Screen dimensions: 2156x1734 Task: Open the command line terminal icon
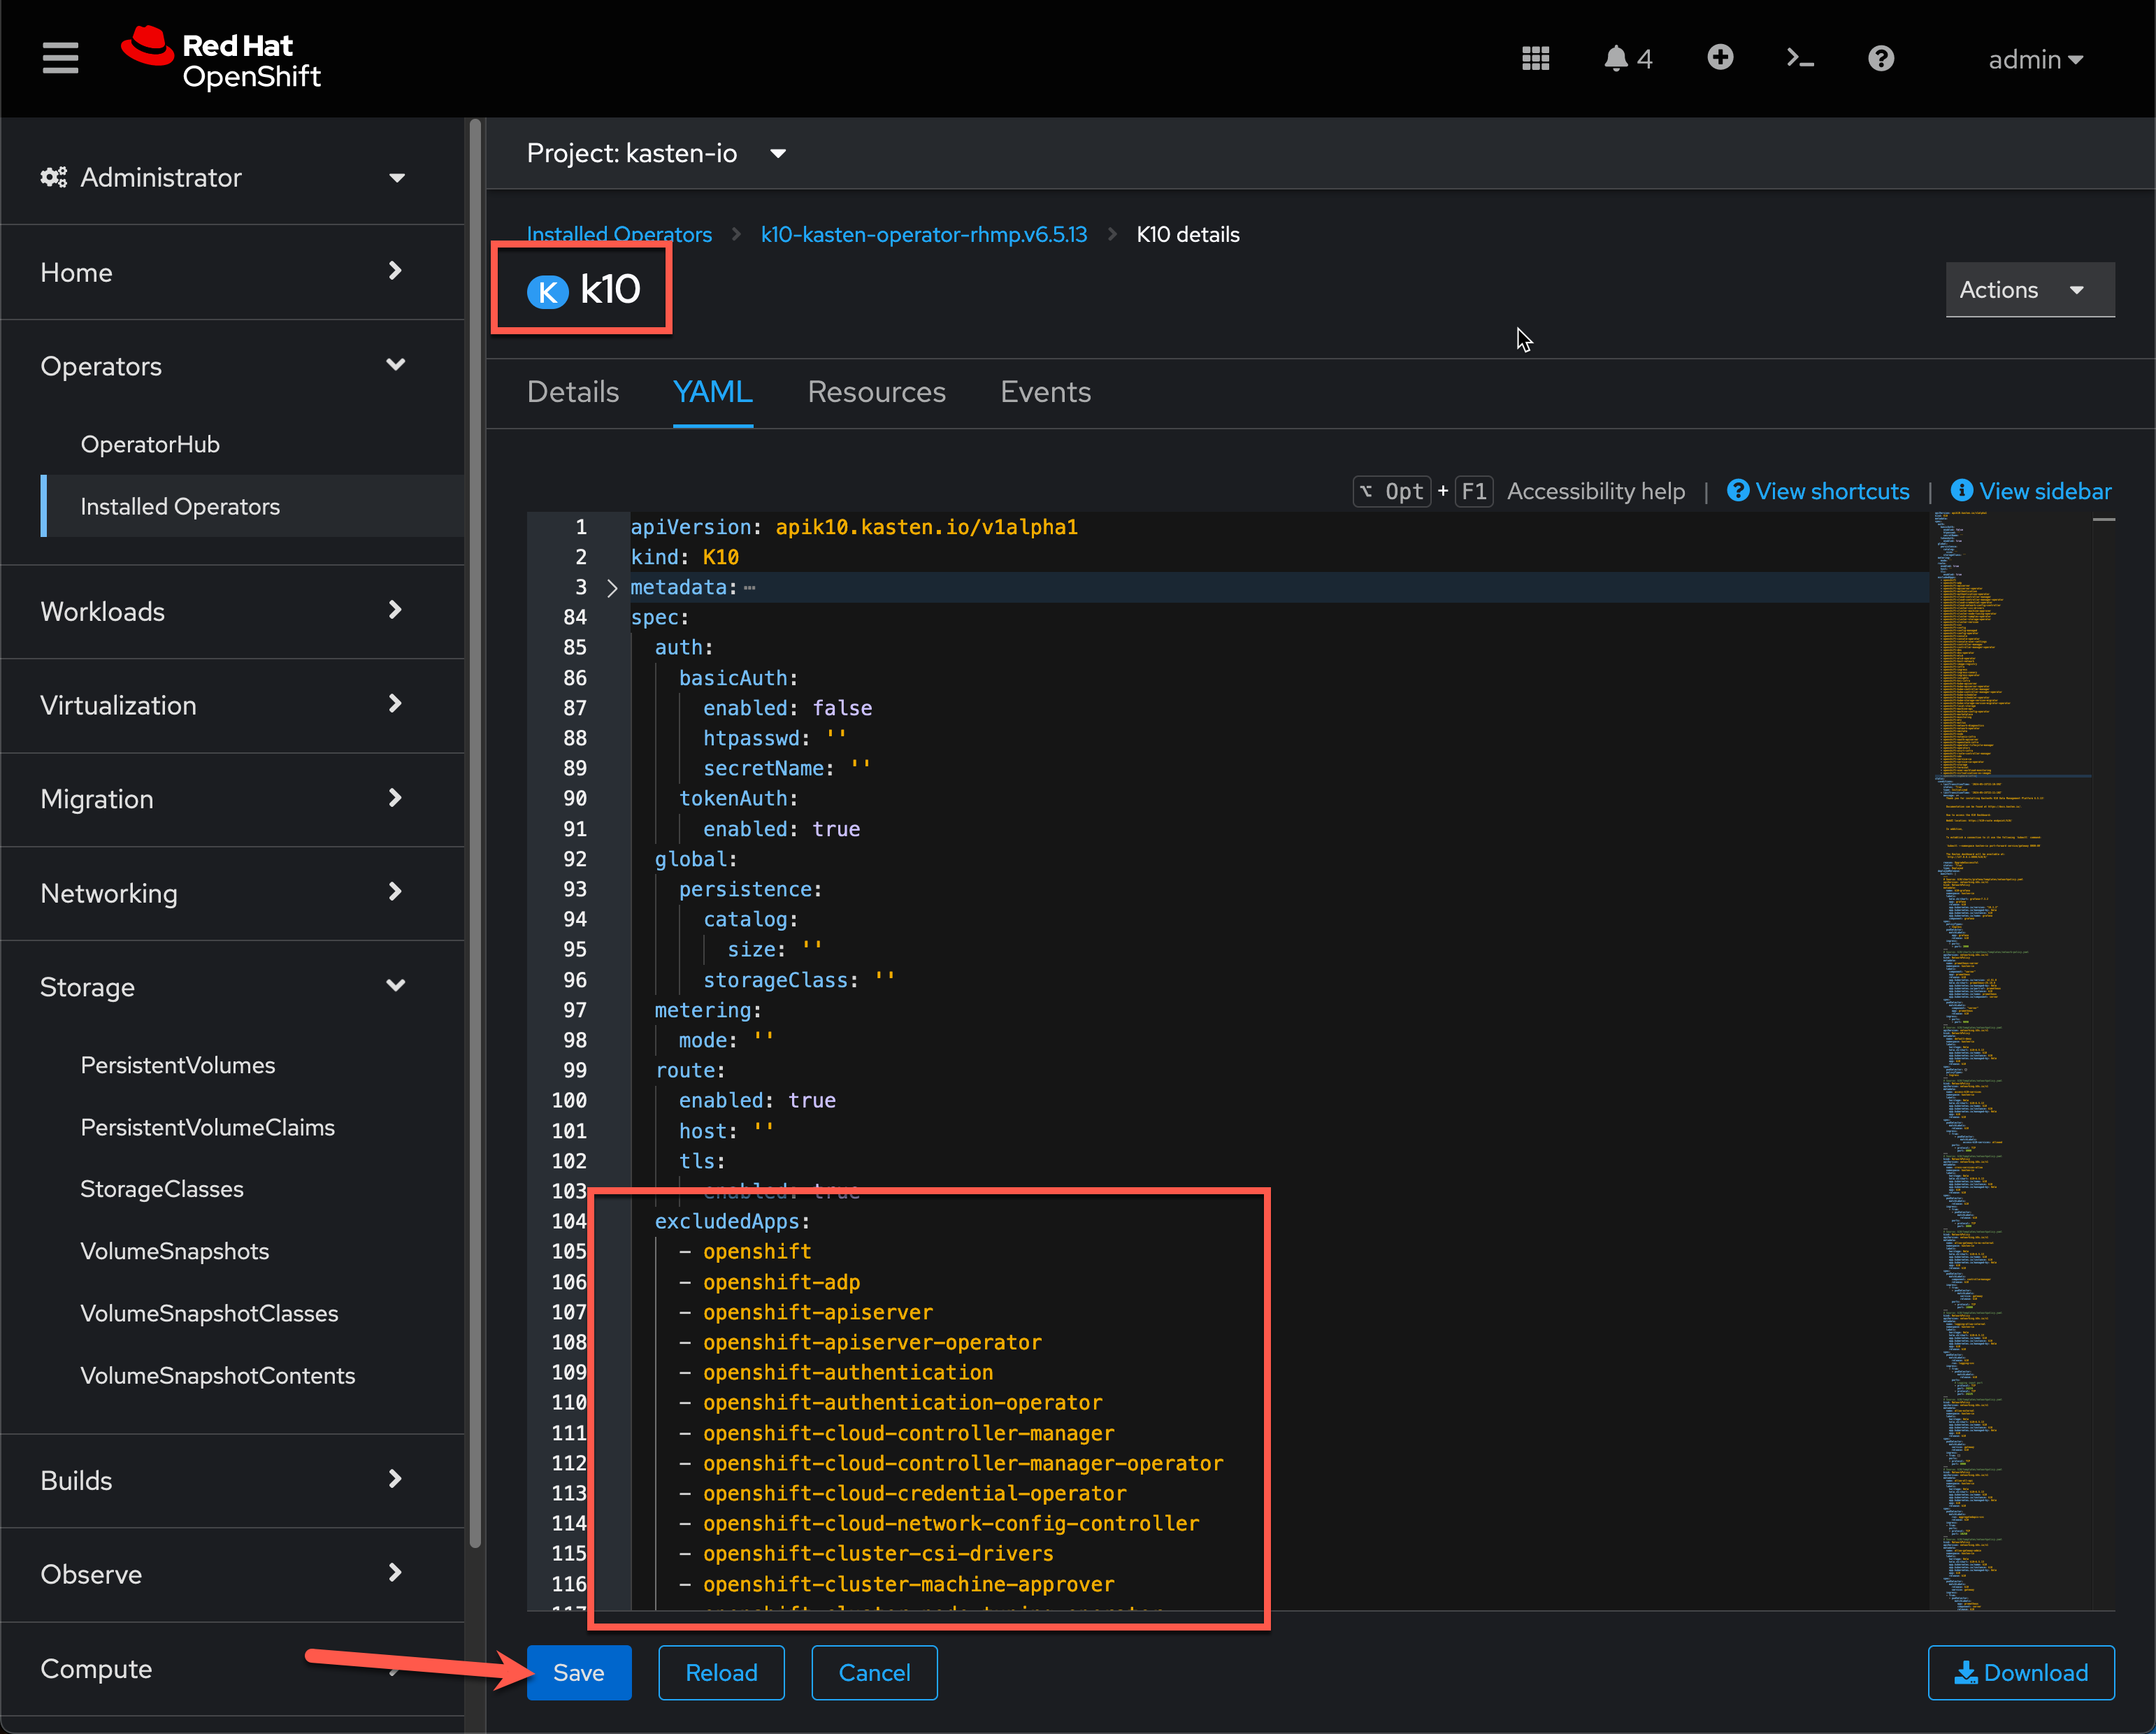1800,59
